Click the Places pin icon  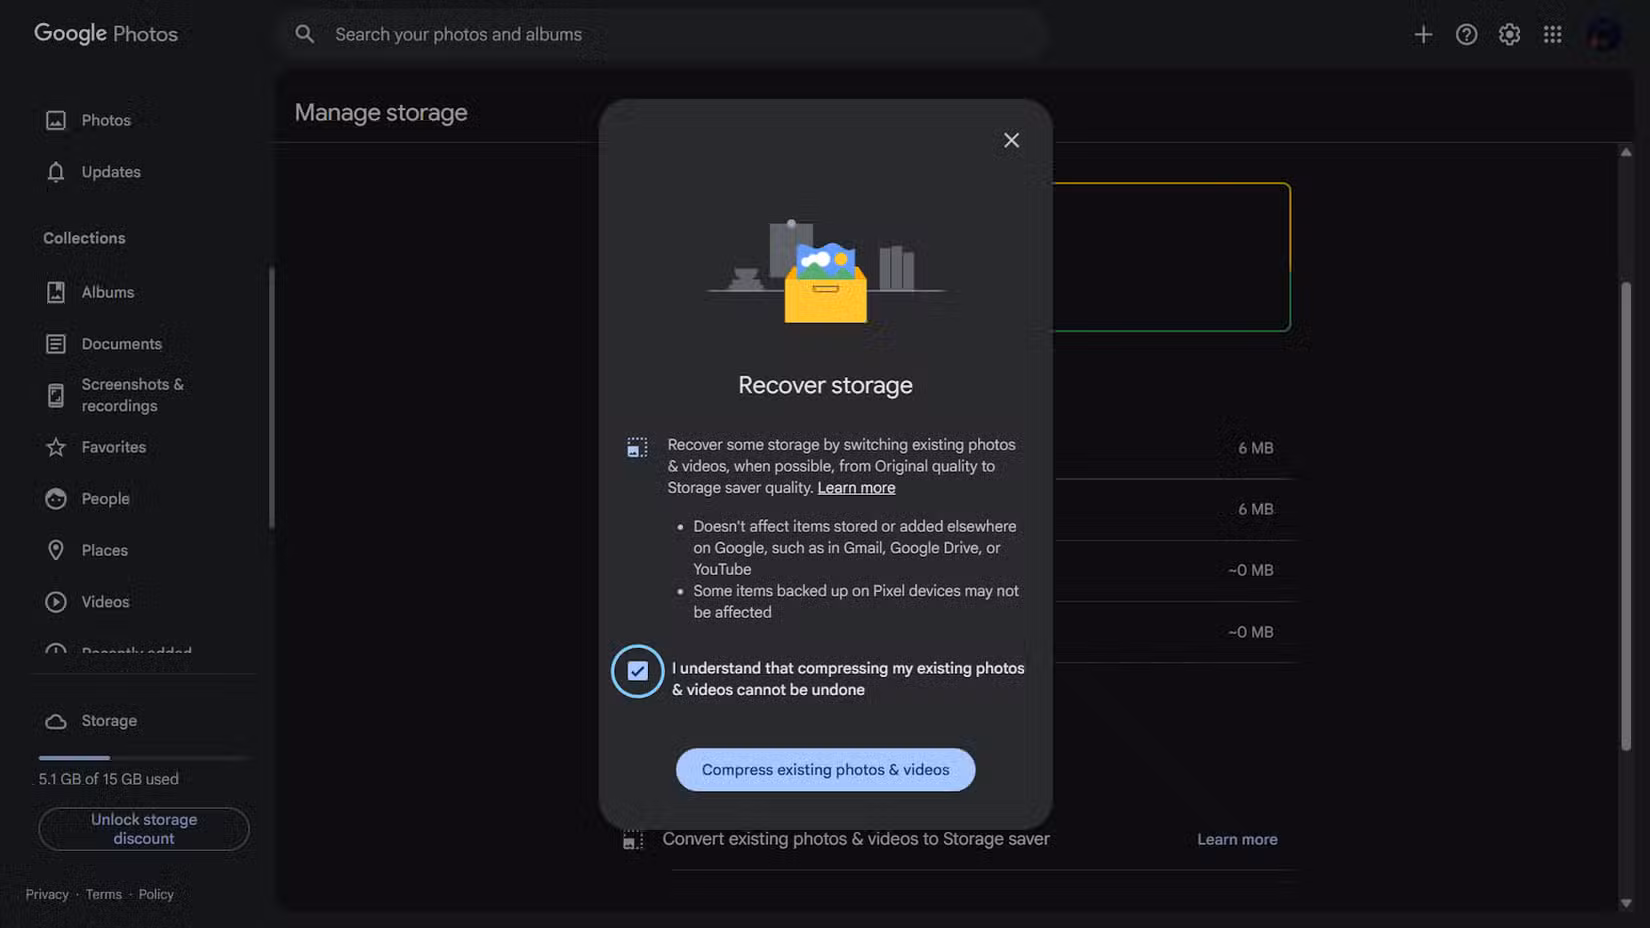[x=56, y=550]
